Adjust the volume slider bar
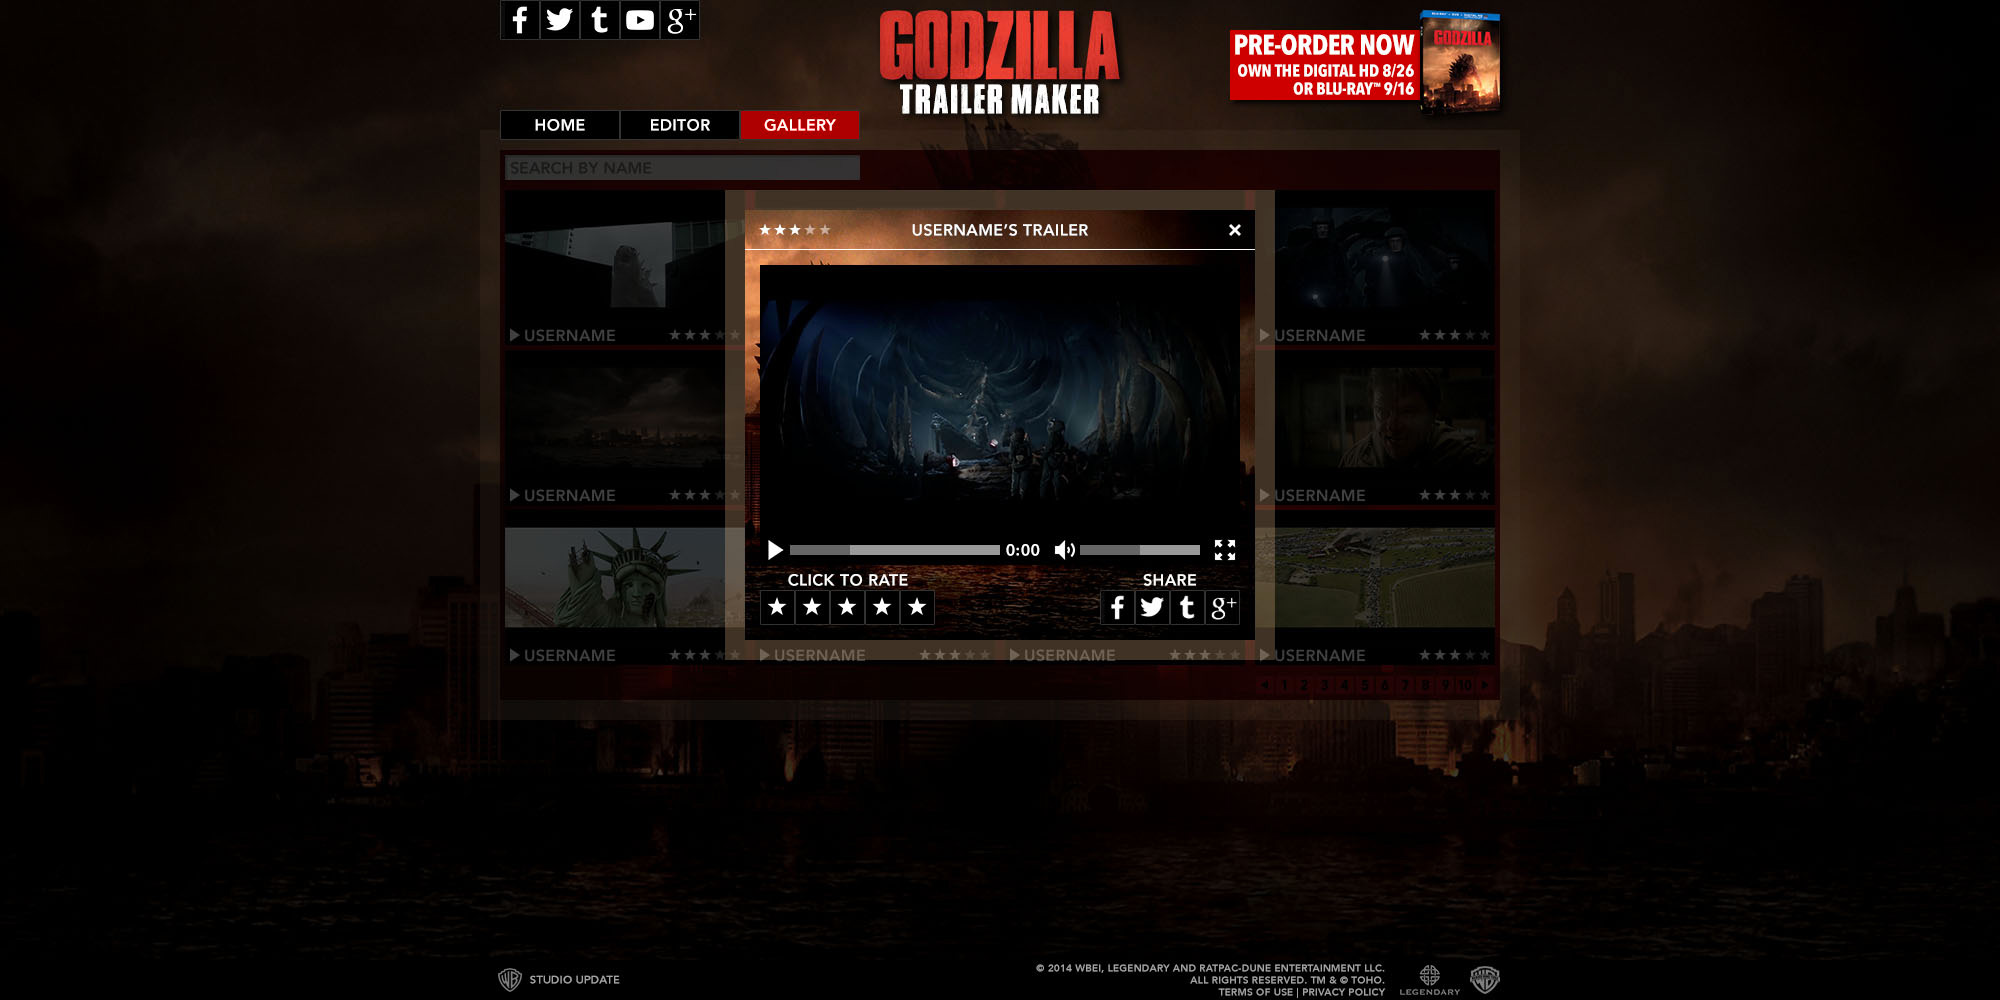The width and height of the screenshot is (2000, 1000). (x=1139, y=550)
